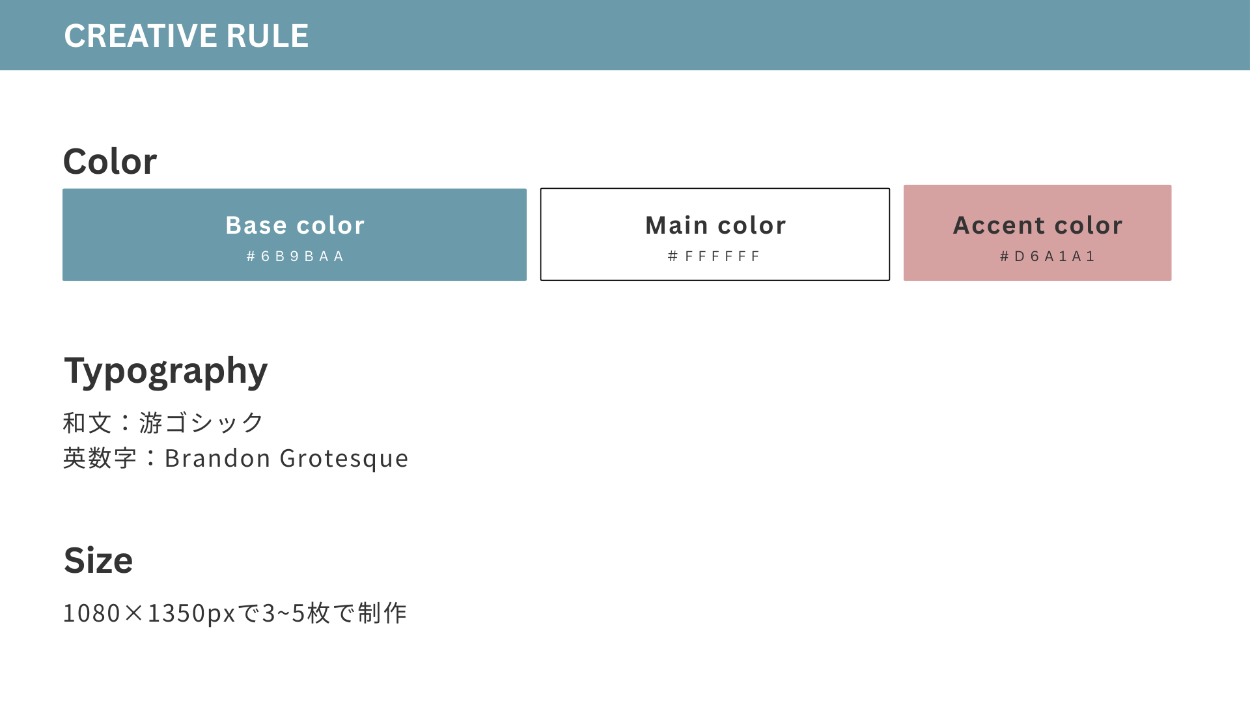Select the #FFFFFF hex code text
Image resolution: width=1250 pixels, height=703 pixels.
pos(715,256)
